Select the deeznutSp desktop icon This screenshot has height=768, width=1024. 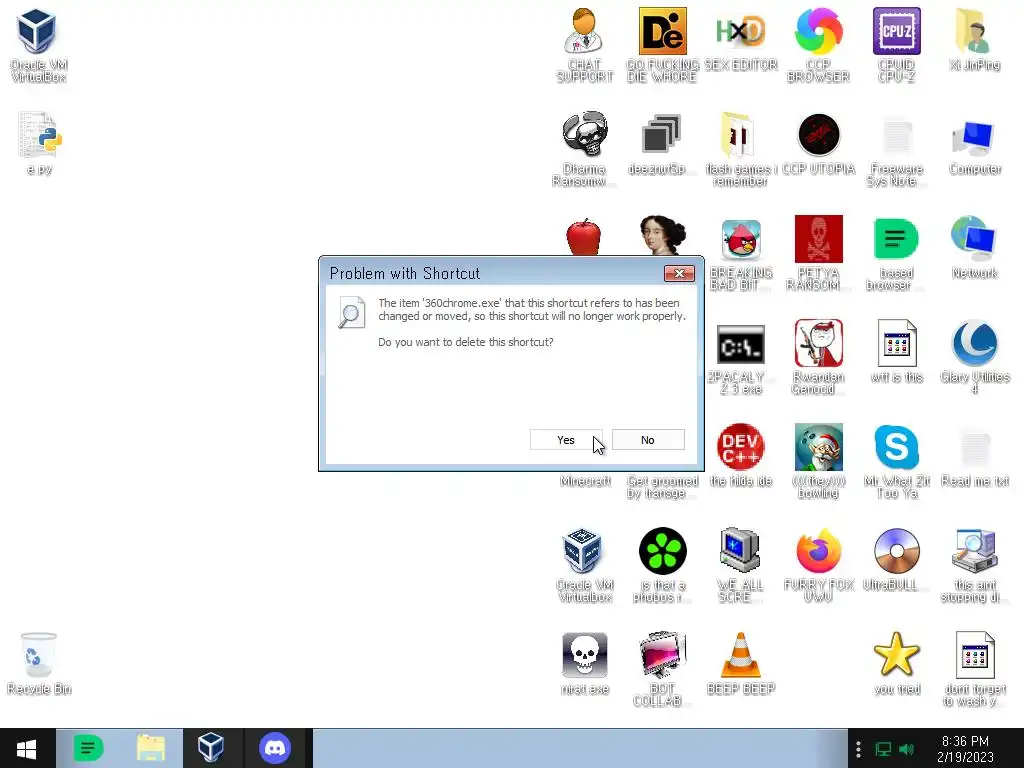(x=662, y=144)
